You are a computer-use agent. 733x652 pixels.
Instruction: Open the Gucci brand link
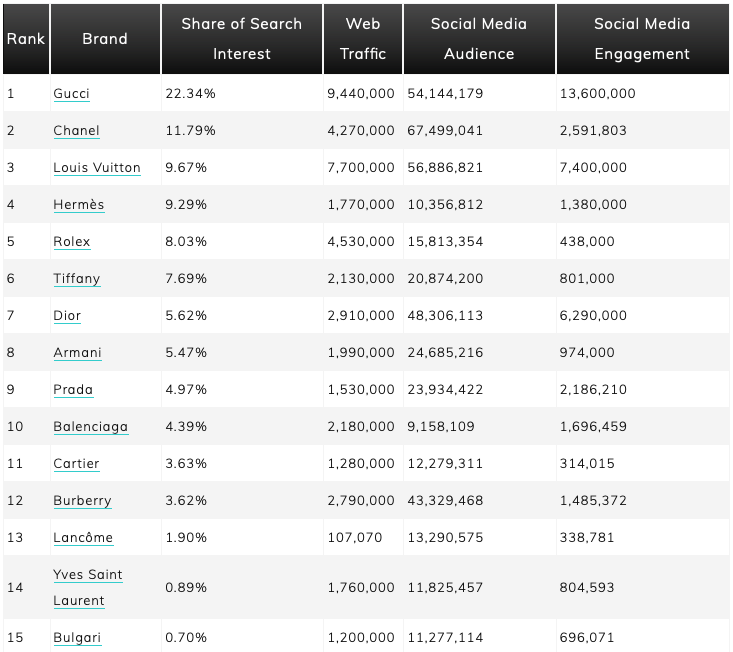coord(71,94)
